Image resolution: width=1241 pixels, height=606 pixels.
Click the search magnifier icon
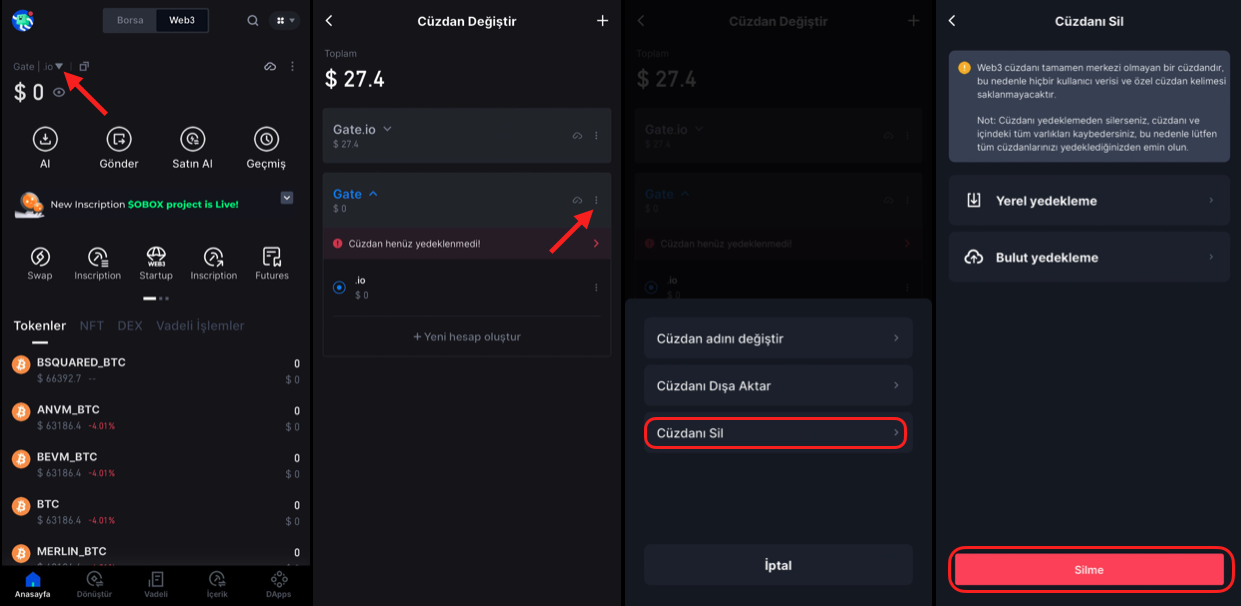click(253, 20)
